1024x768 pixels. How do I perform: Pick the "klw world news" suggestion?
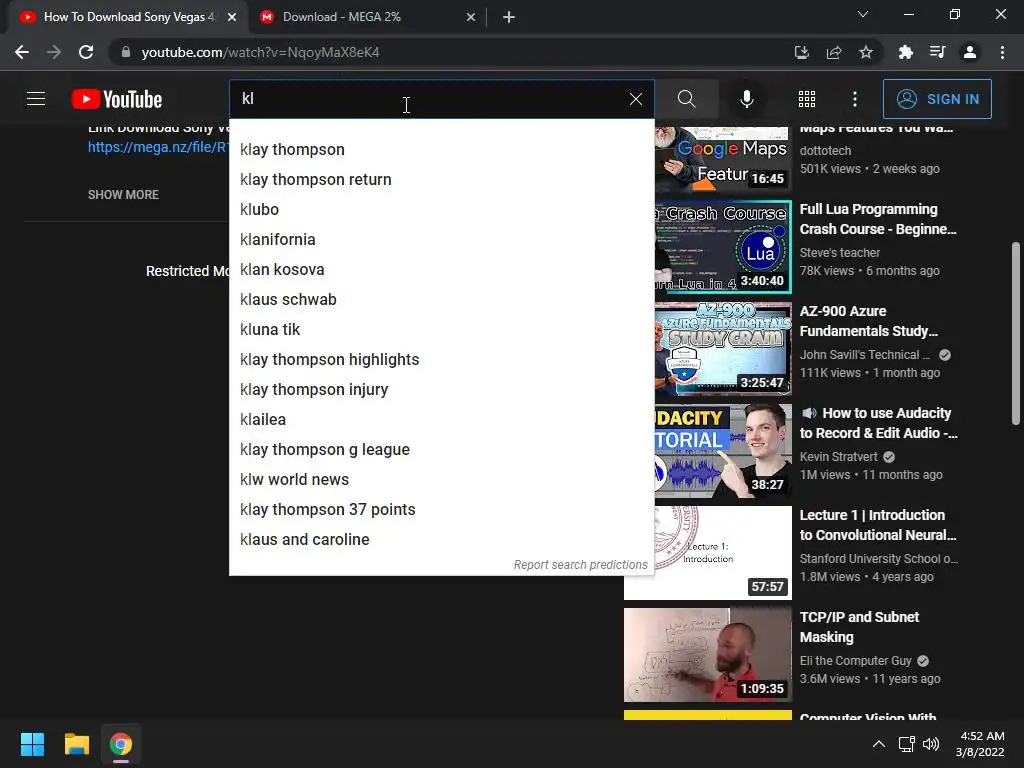point(441,480)
